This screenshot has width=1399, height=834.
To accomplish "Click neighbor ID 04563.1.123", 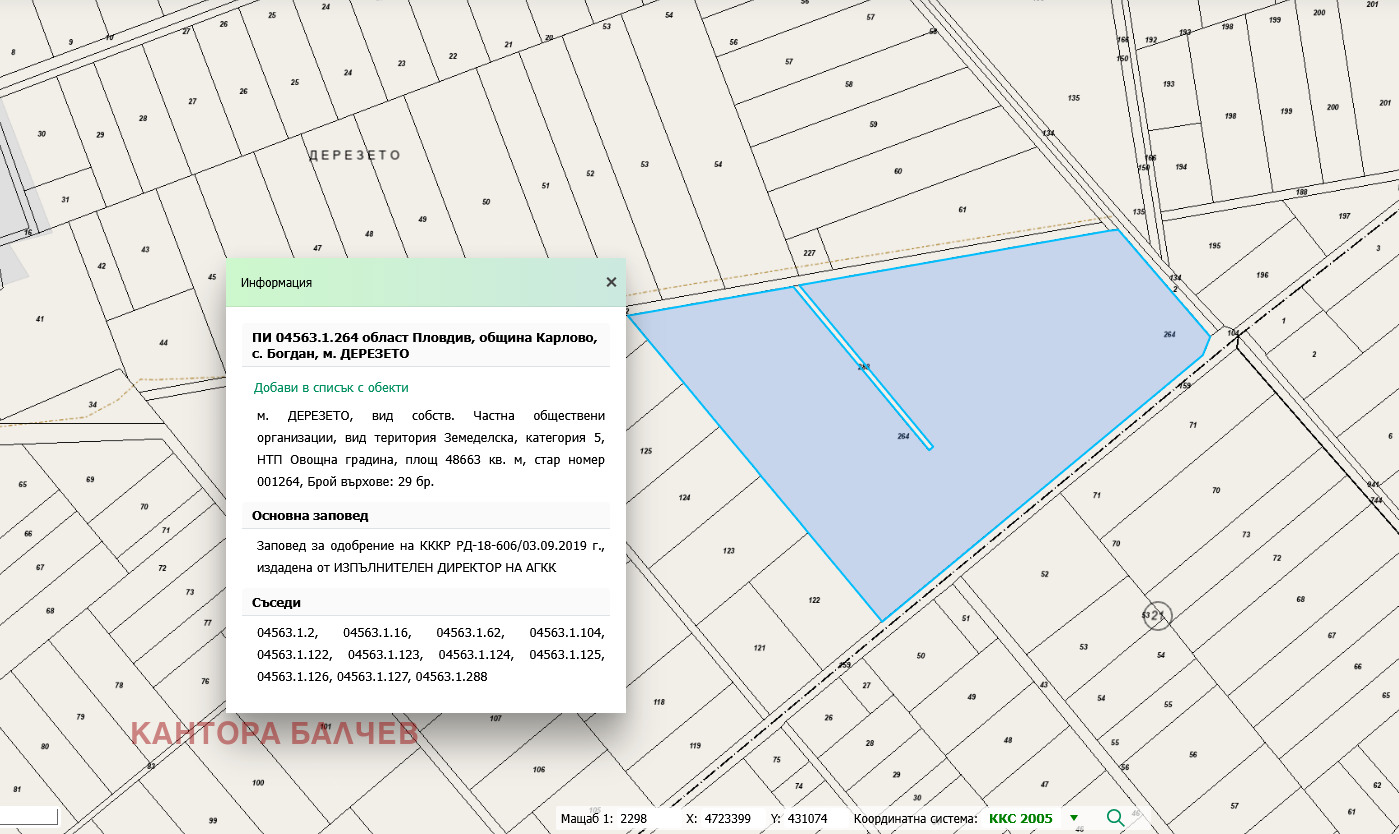I will tap(385, 655).
